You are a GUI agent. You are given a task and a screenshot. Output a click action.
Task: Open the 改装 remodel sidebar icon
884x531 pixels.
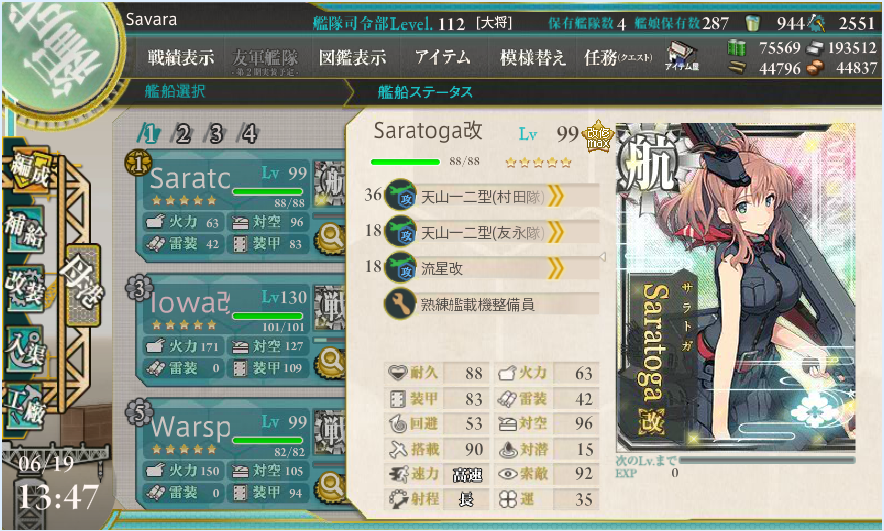(x=24, y=289)
